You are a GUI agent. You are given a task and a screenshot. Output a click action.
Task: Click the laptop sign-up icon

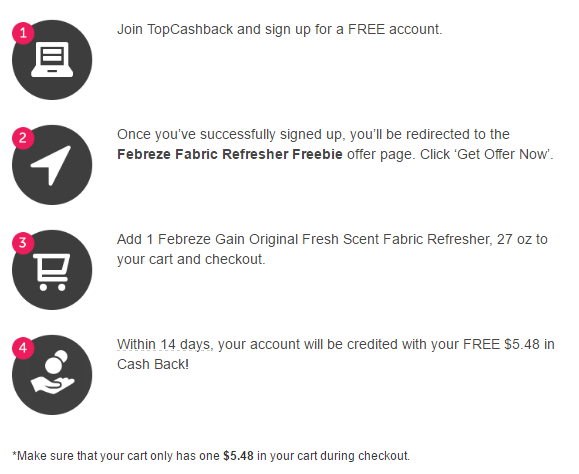pos(52,60)
